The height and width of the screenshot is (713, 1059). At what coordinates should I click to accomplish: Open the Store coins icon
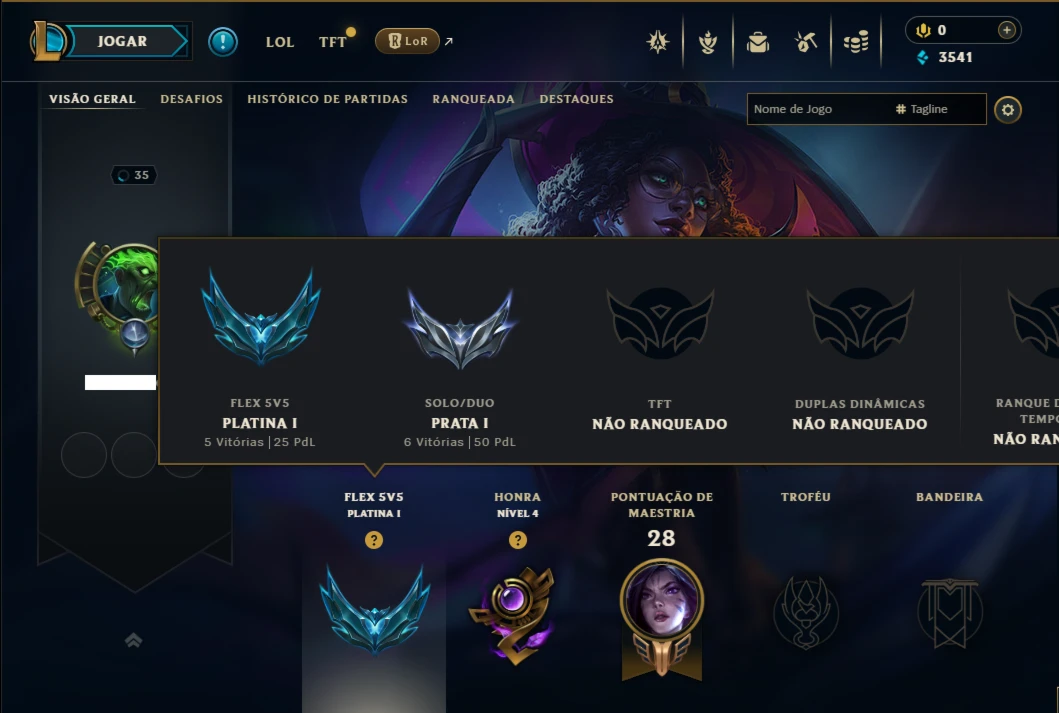point(856,43)
